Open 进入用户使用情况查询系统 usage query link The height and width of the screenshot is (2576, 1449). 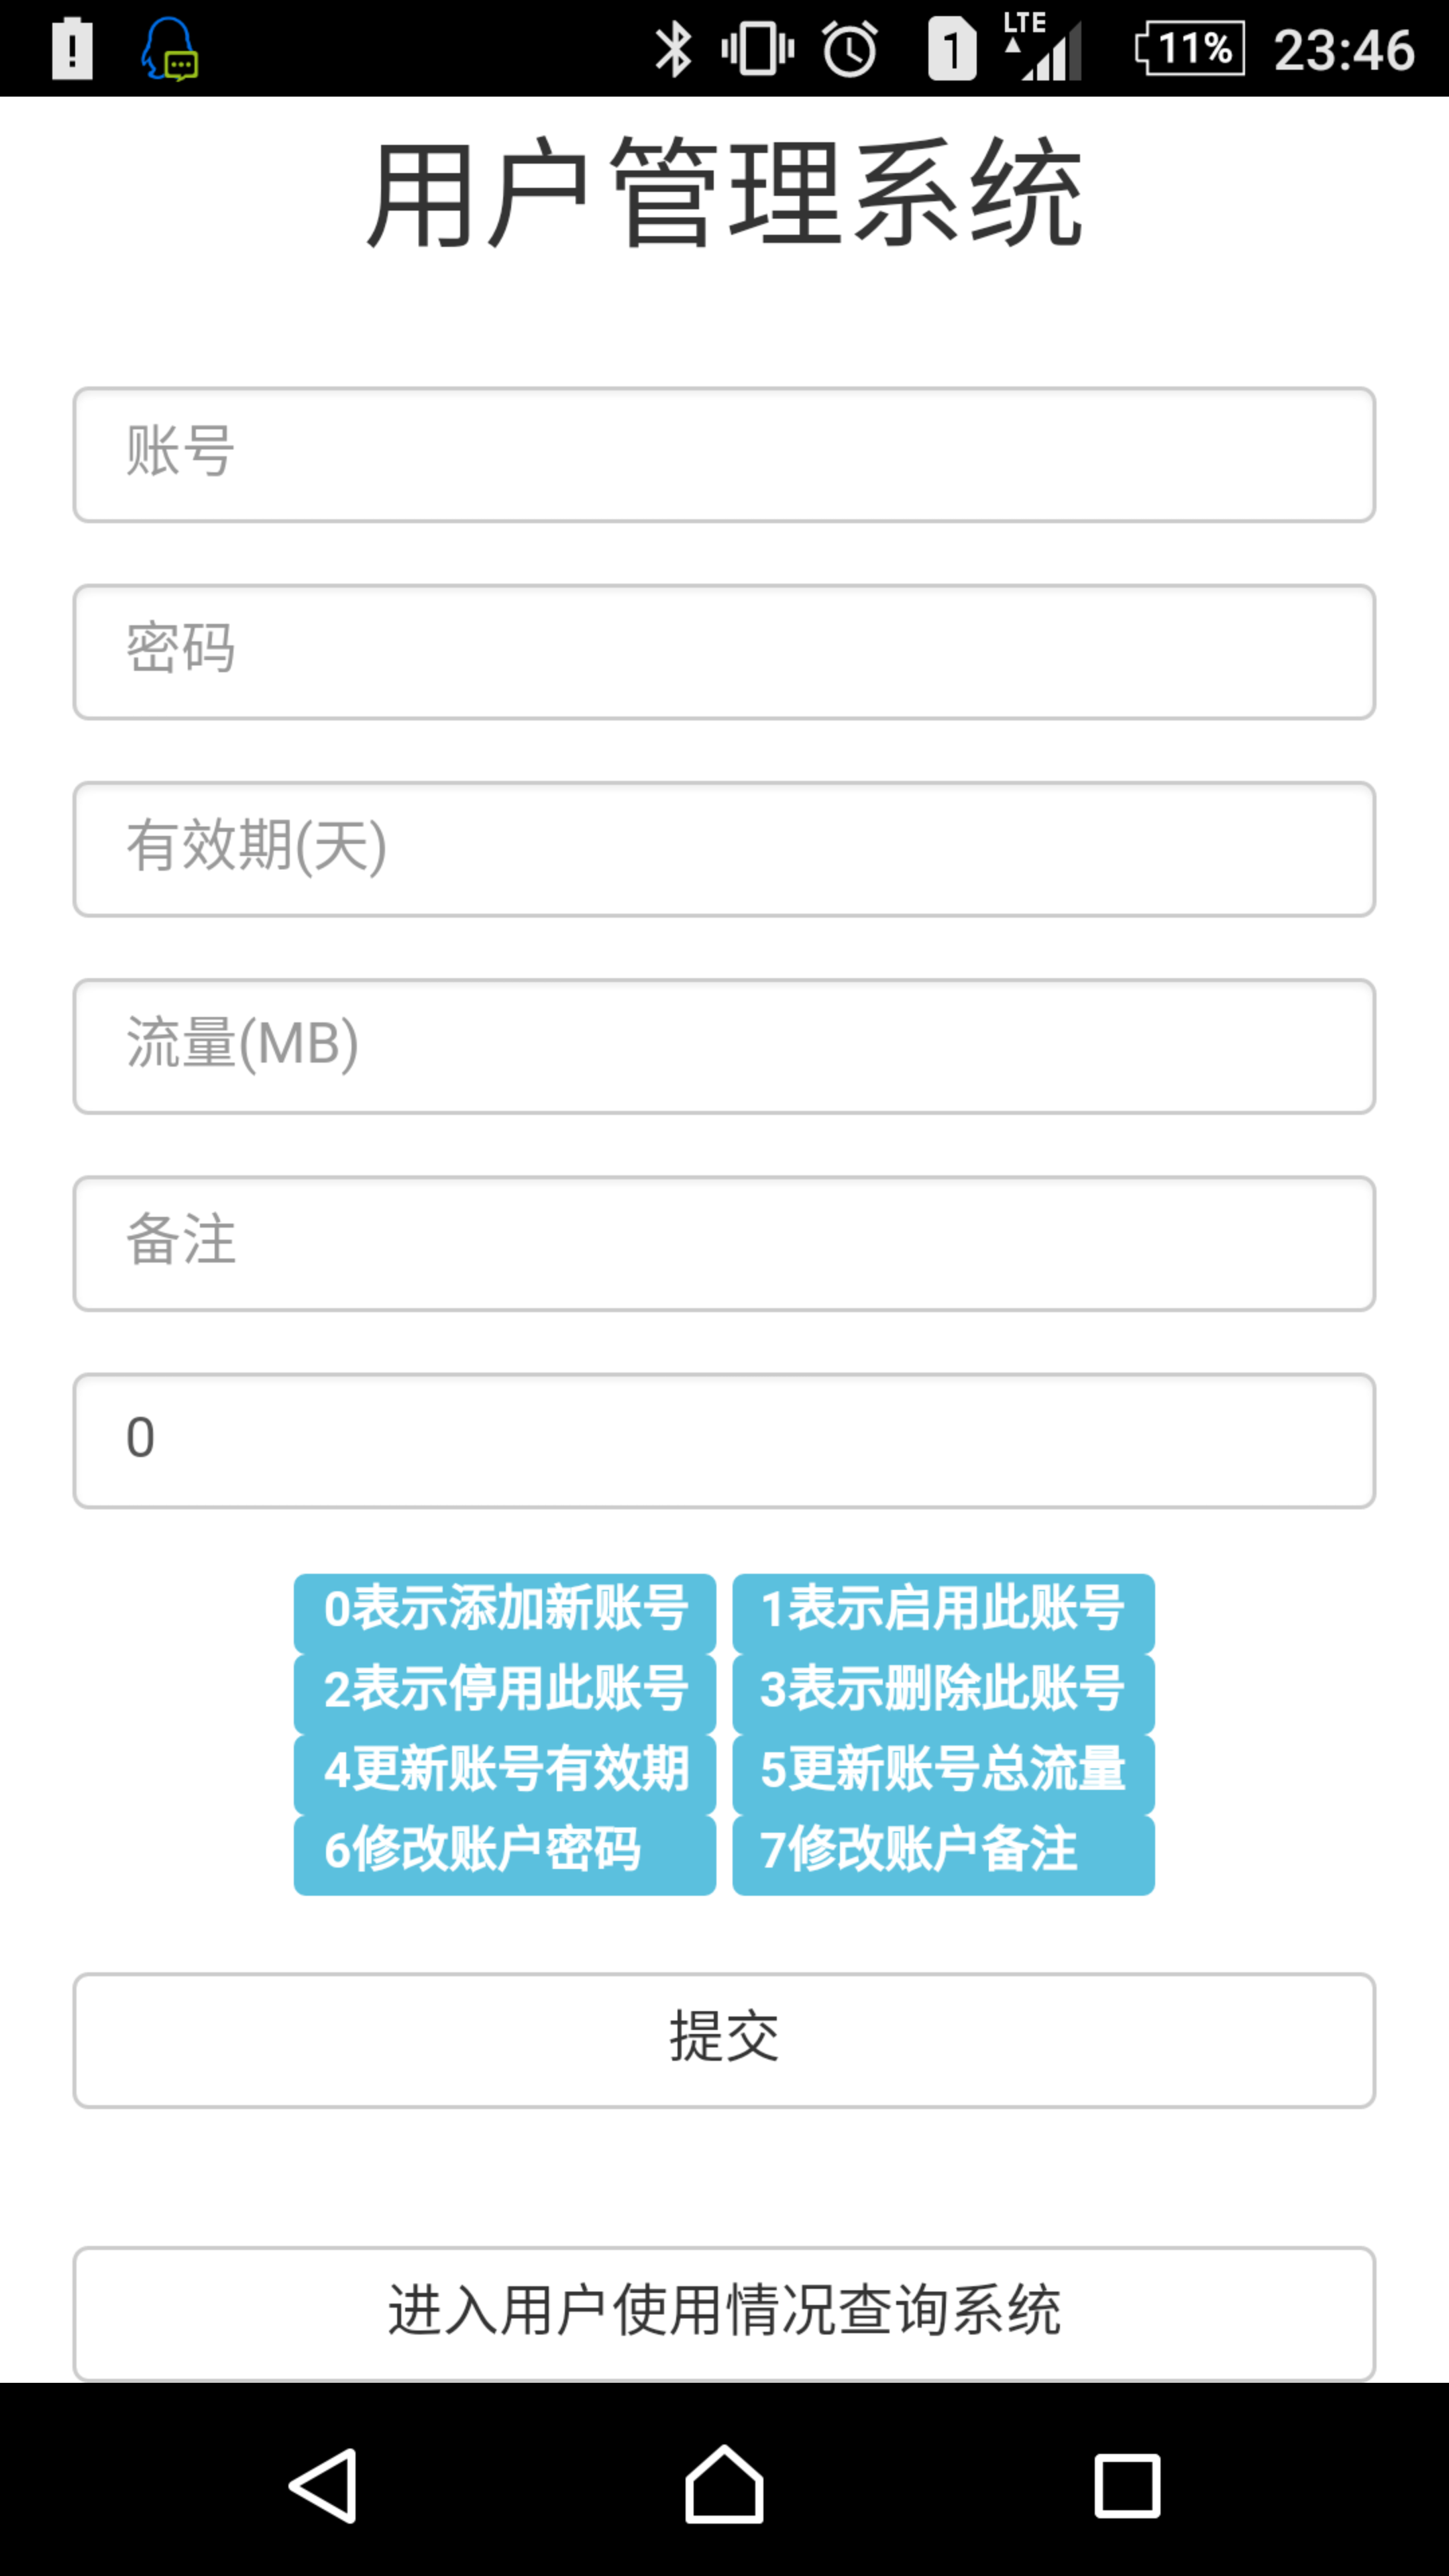tap(724, 2313)
